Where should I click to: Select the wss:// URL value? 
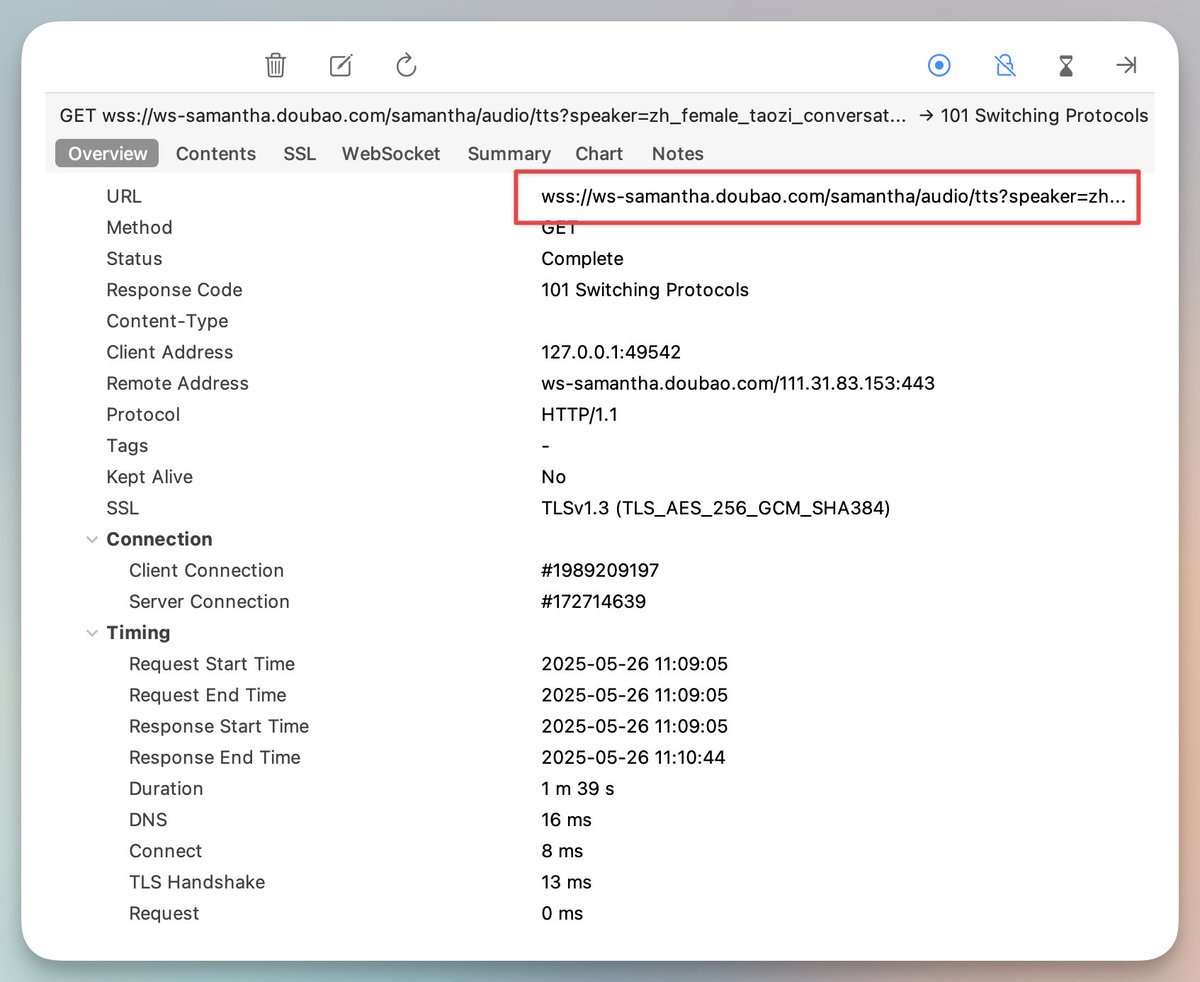834,197
